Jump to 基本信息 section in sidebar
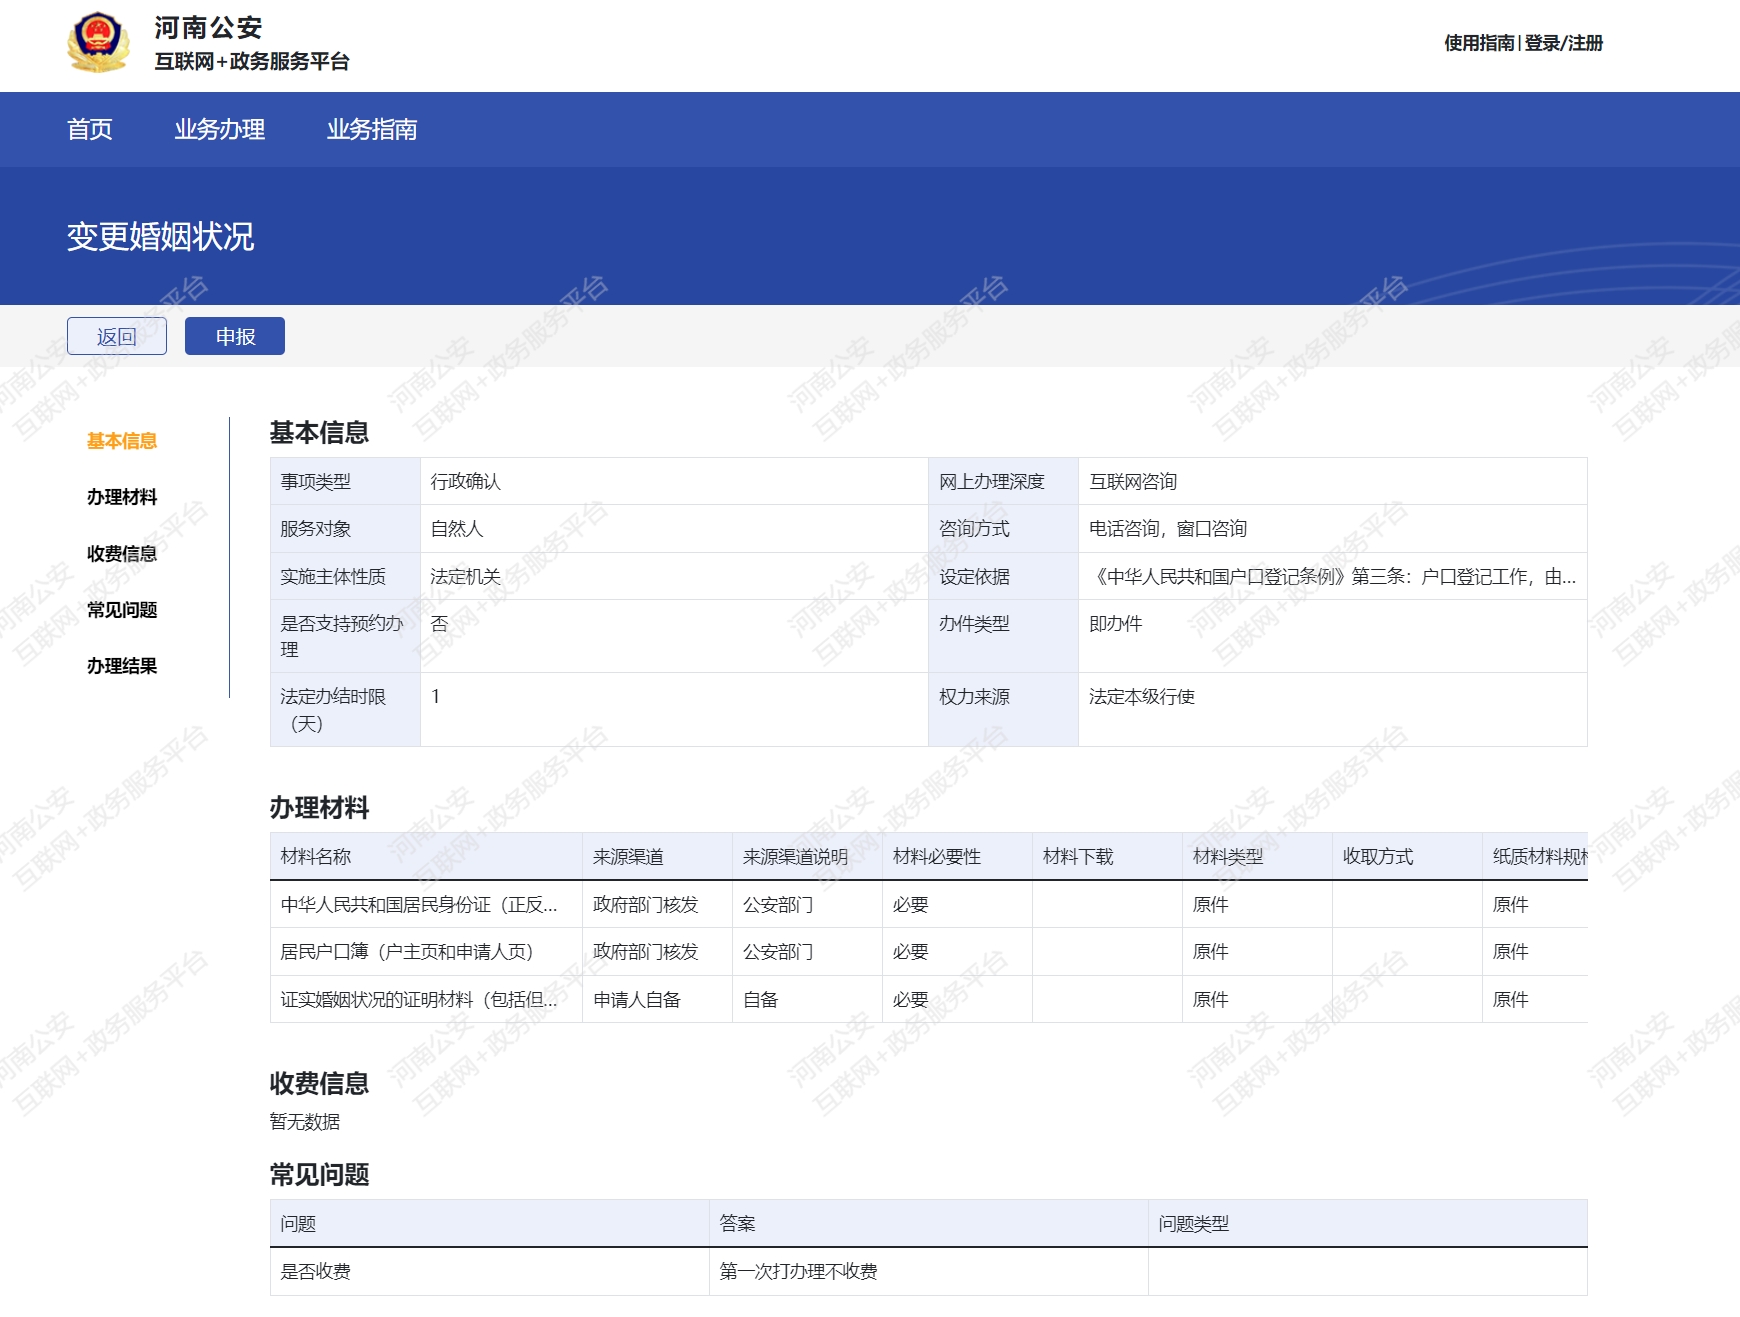 tap(122, 441)
